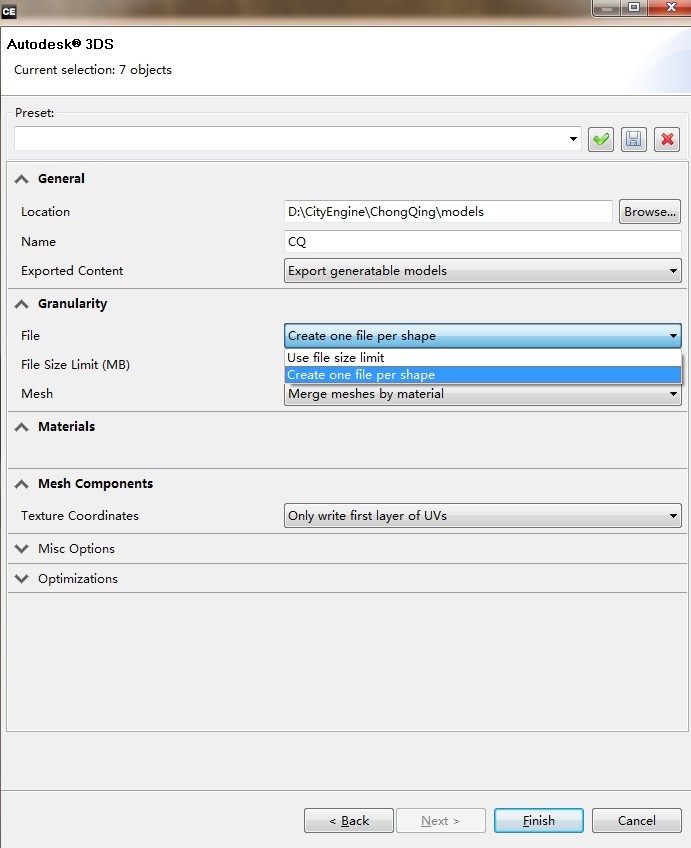691x848 pixels.
Task: Choose 'Use file size limit' option
Action: click(482, 357)
